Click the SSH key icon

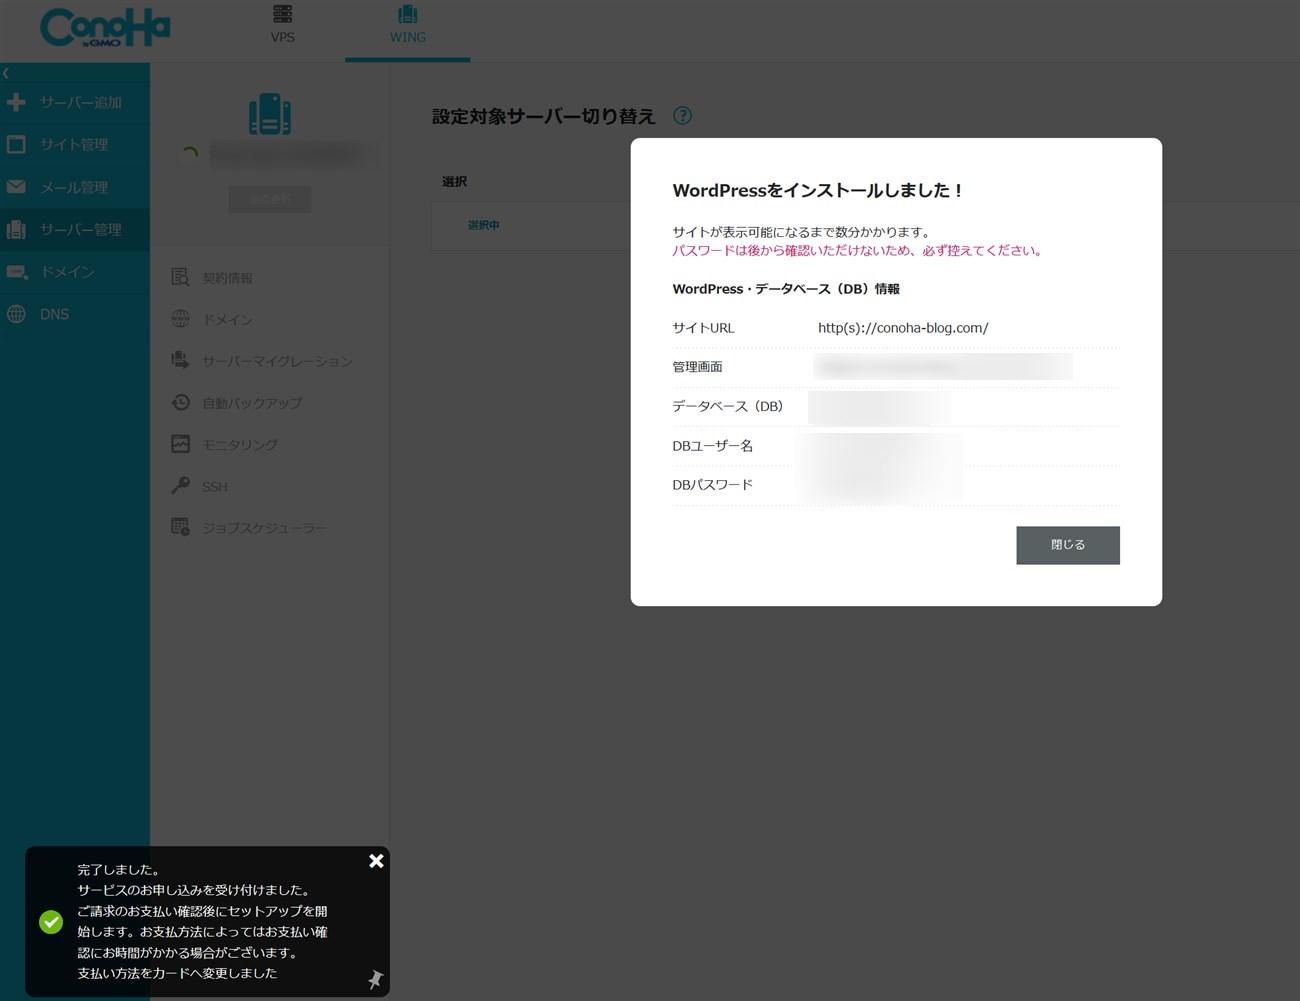[x=180, y=485]
